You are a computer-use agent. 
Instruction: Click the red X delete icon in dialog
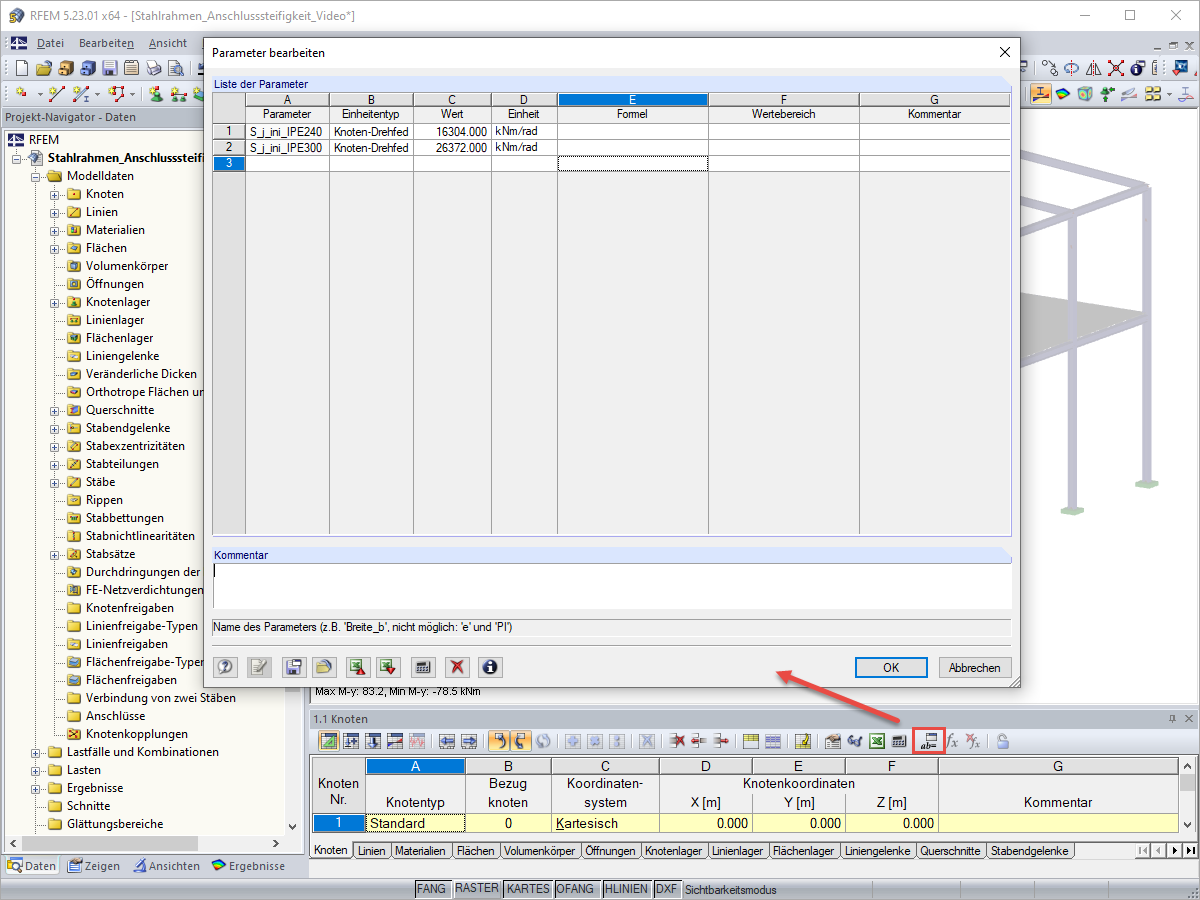tap(456, 667)
